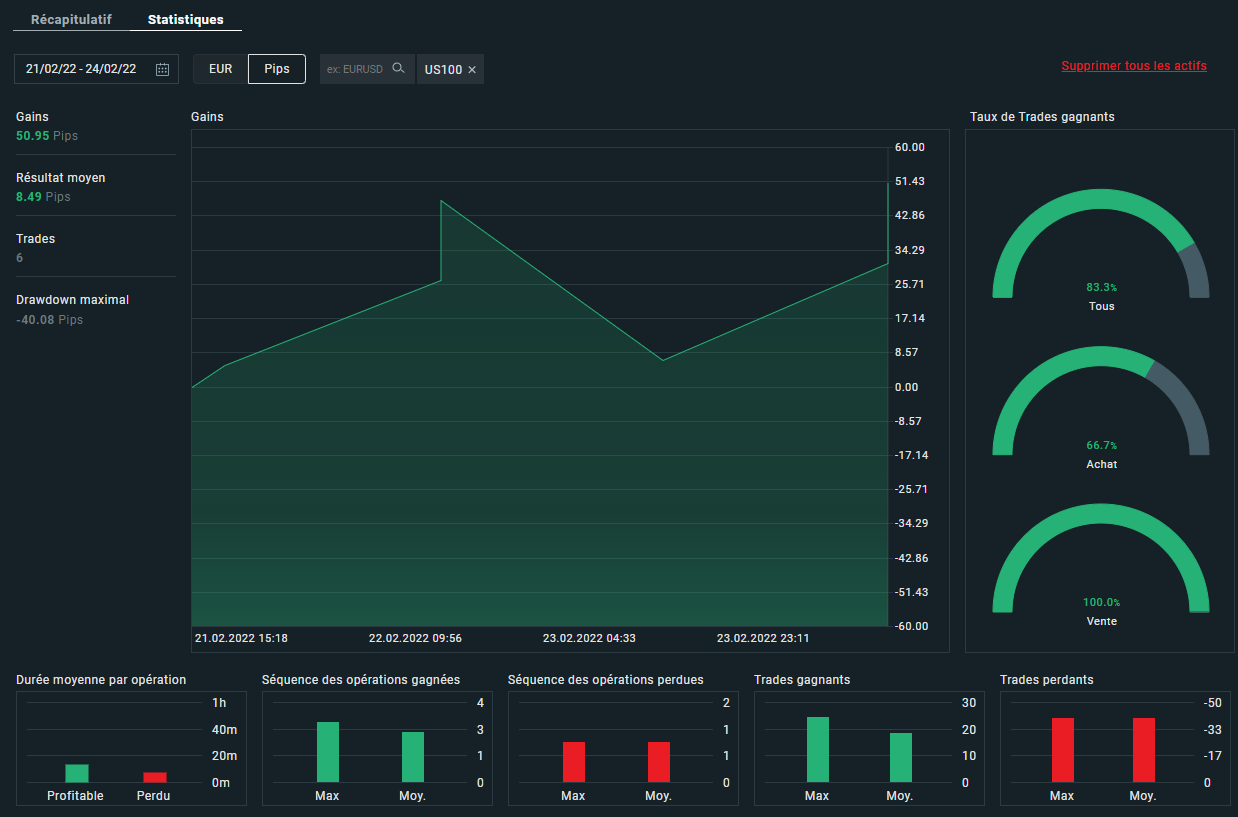The image size is (1238, 817).
Task: Toggle units to EUR
Action: [220, 69]
